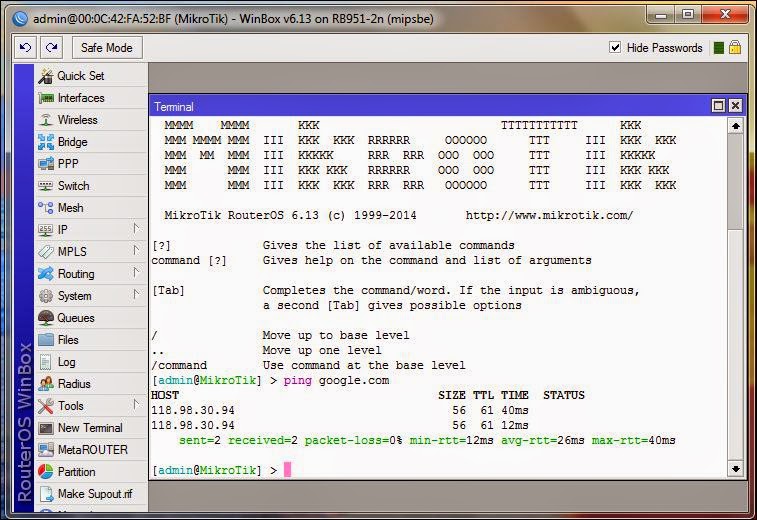Image resolution: width=757 pixels, height=520 pixels.
Task: Expand the Routing submenu arrow
Action: coord(136,273)
